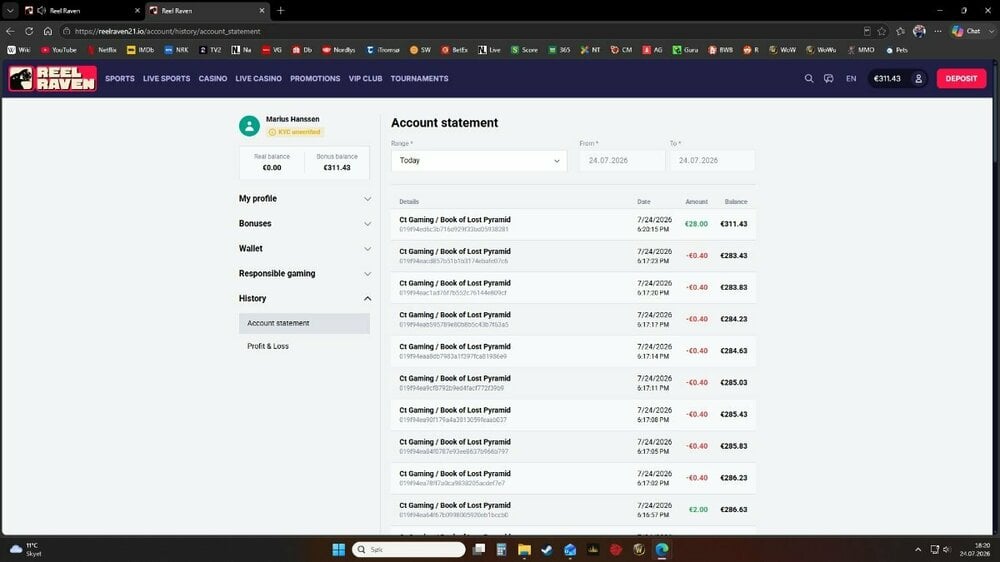Expand the My profile section

coord(305,198)
